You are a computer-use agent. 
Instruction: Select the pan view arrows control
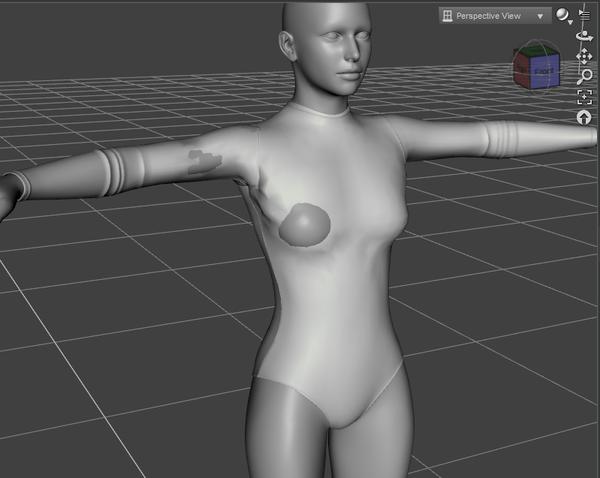point(584,57)
